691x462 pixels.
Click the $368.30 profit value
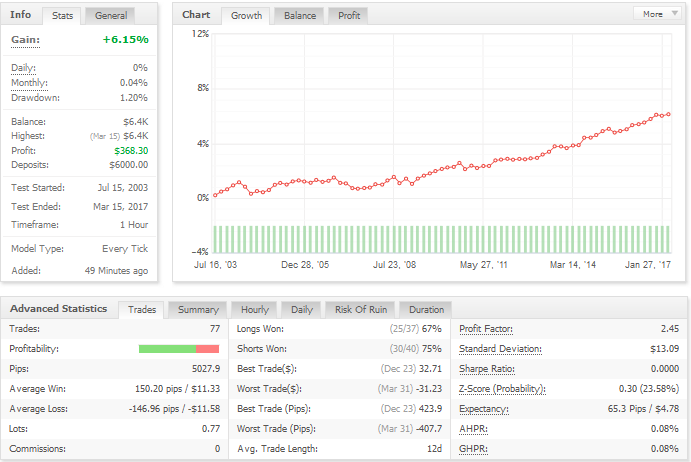tap(131, 151)
